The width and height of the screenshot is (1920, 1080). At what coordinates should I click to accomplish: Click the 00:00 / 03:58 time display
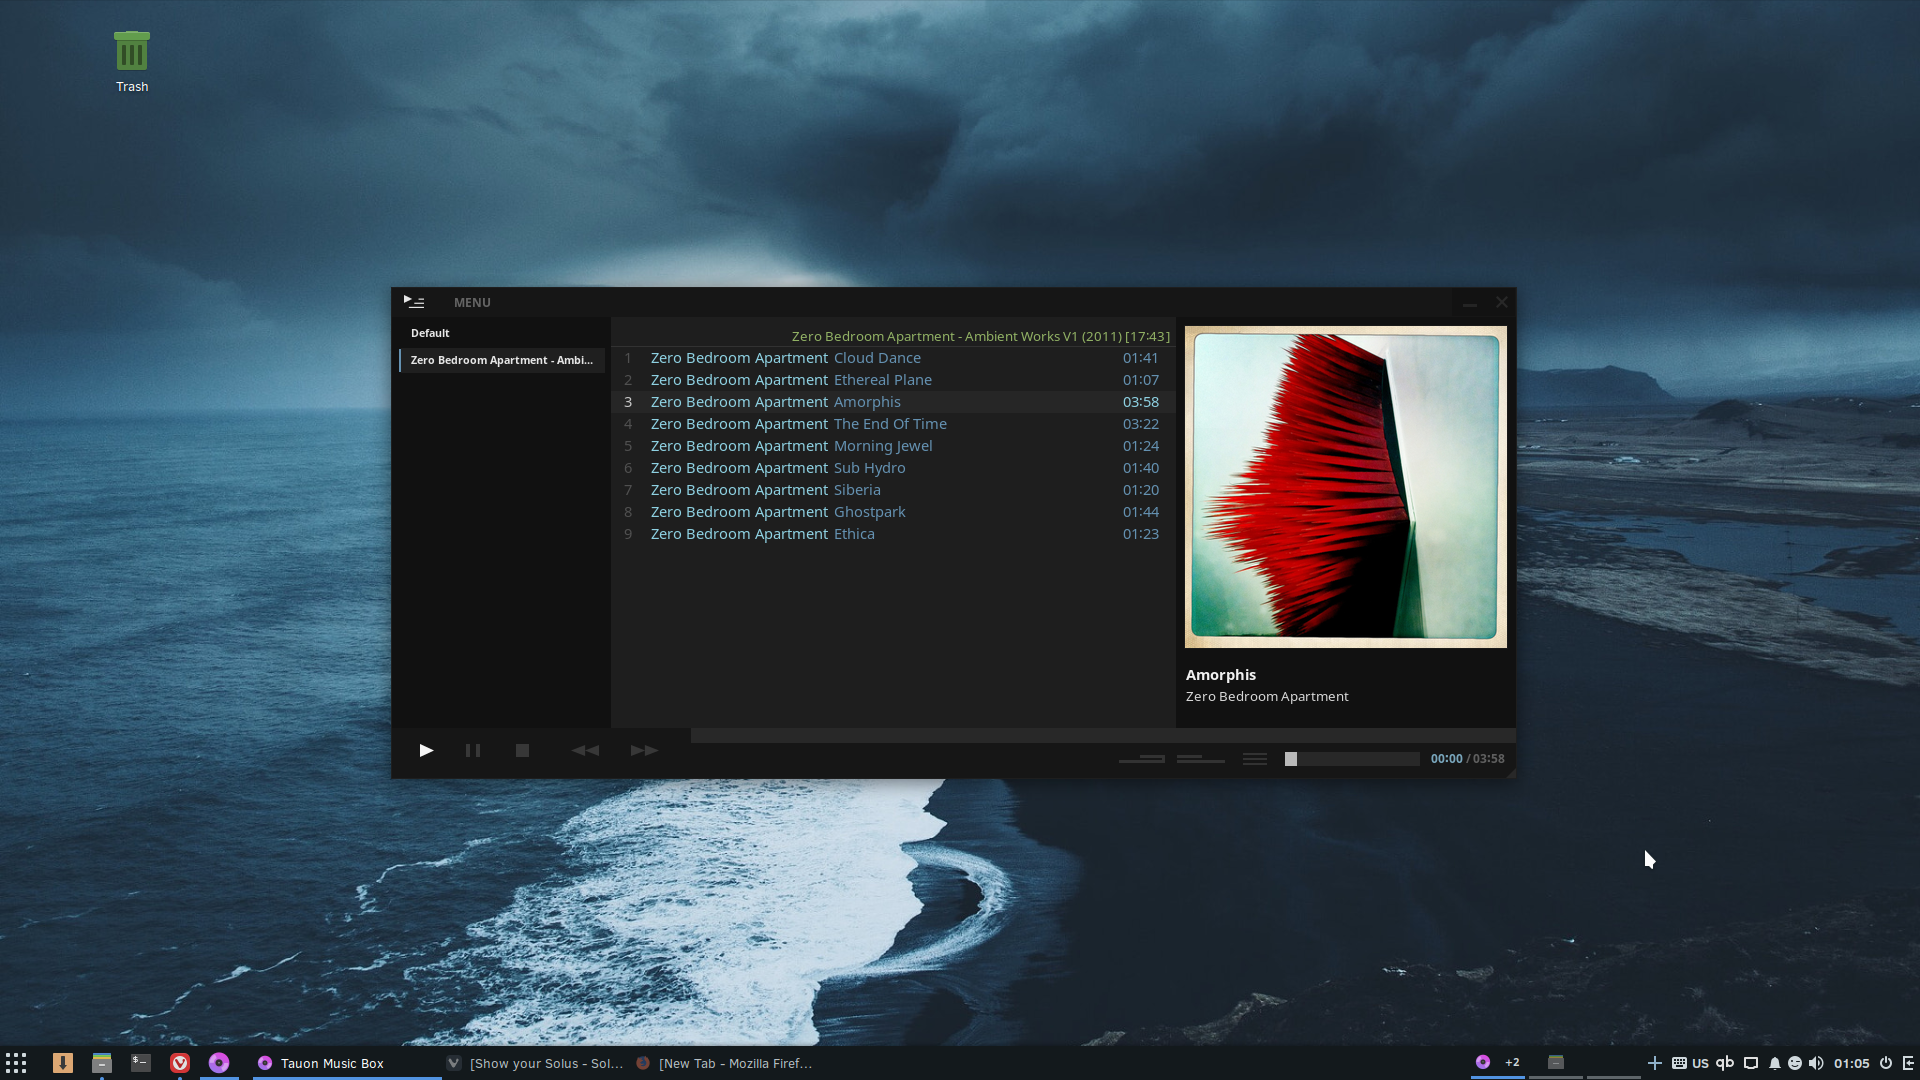click(x=1467, y=759)
